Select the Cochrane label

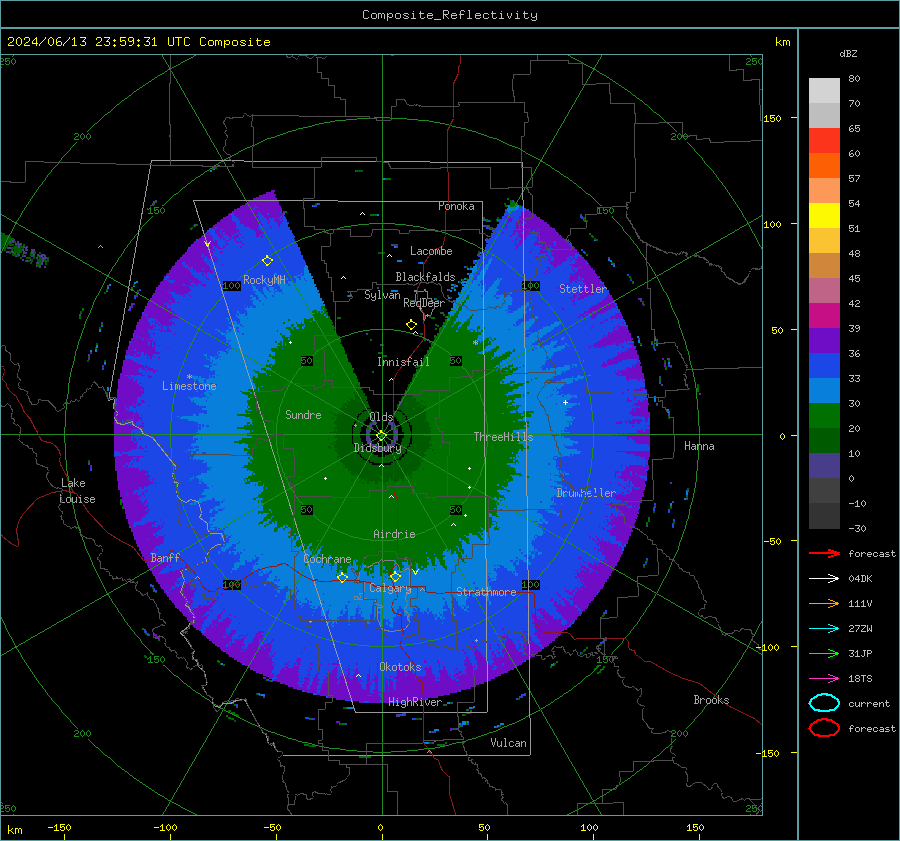point(327,559)
